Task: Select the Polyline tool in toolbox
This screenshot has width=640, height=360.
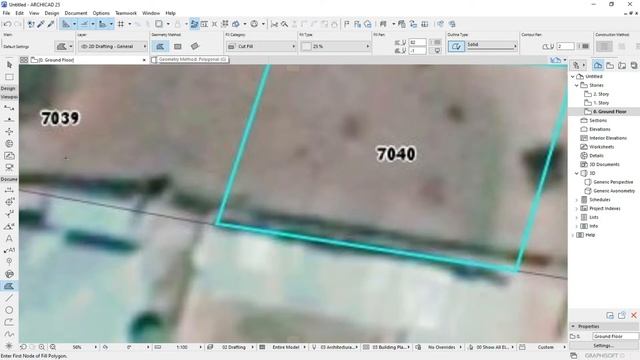Action: tap(9, 322)
